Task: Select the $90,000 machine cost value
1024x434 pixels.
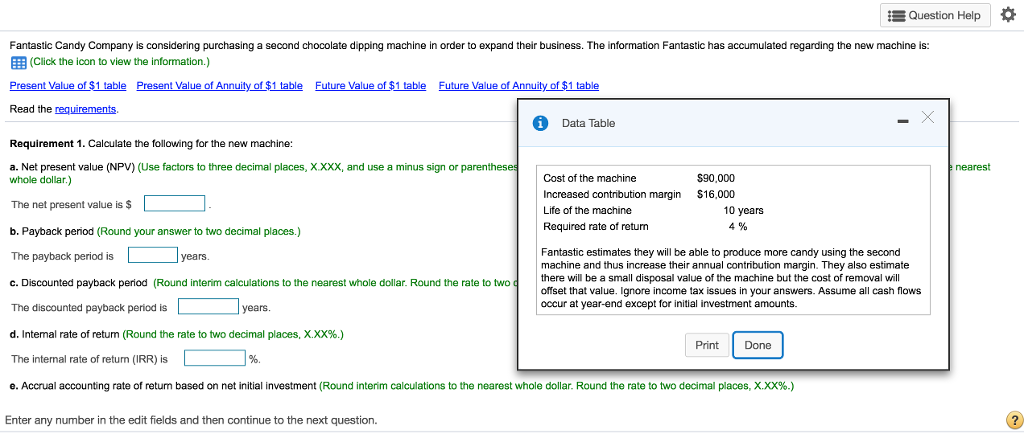Action: tap(716, 178)
